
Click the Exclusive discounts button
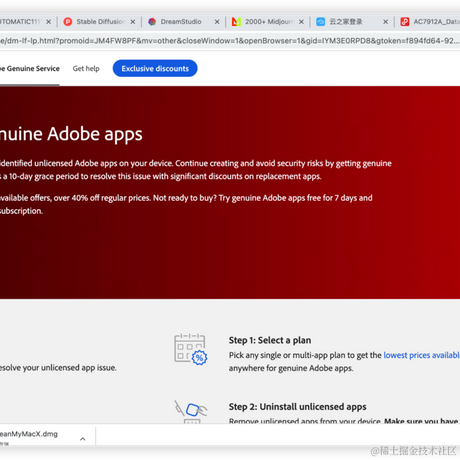pos(155,68)
